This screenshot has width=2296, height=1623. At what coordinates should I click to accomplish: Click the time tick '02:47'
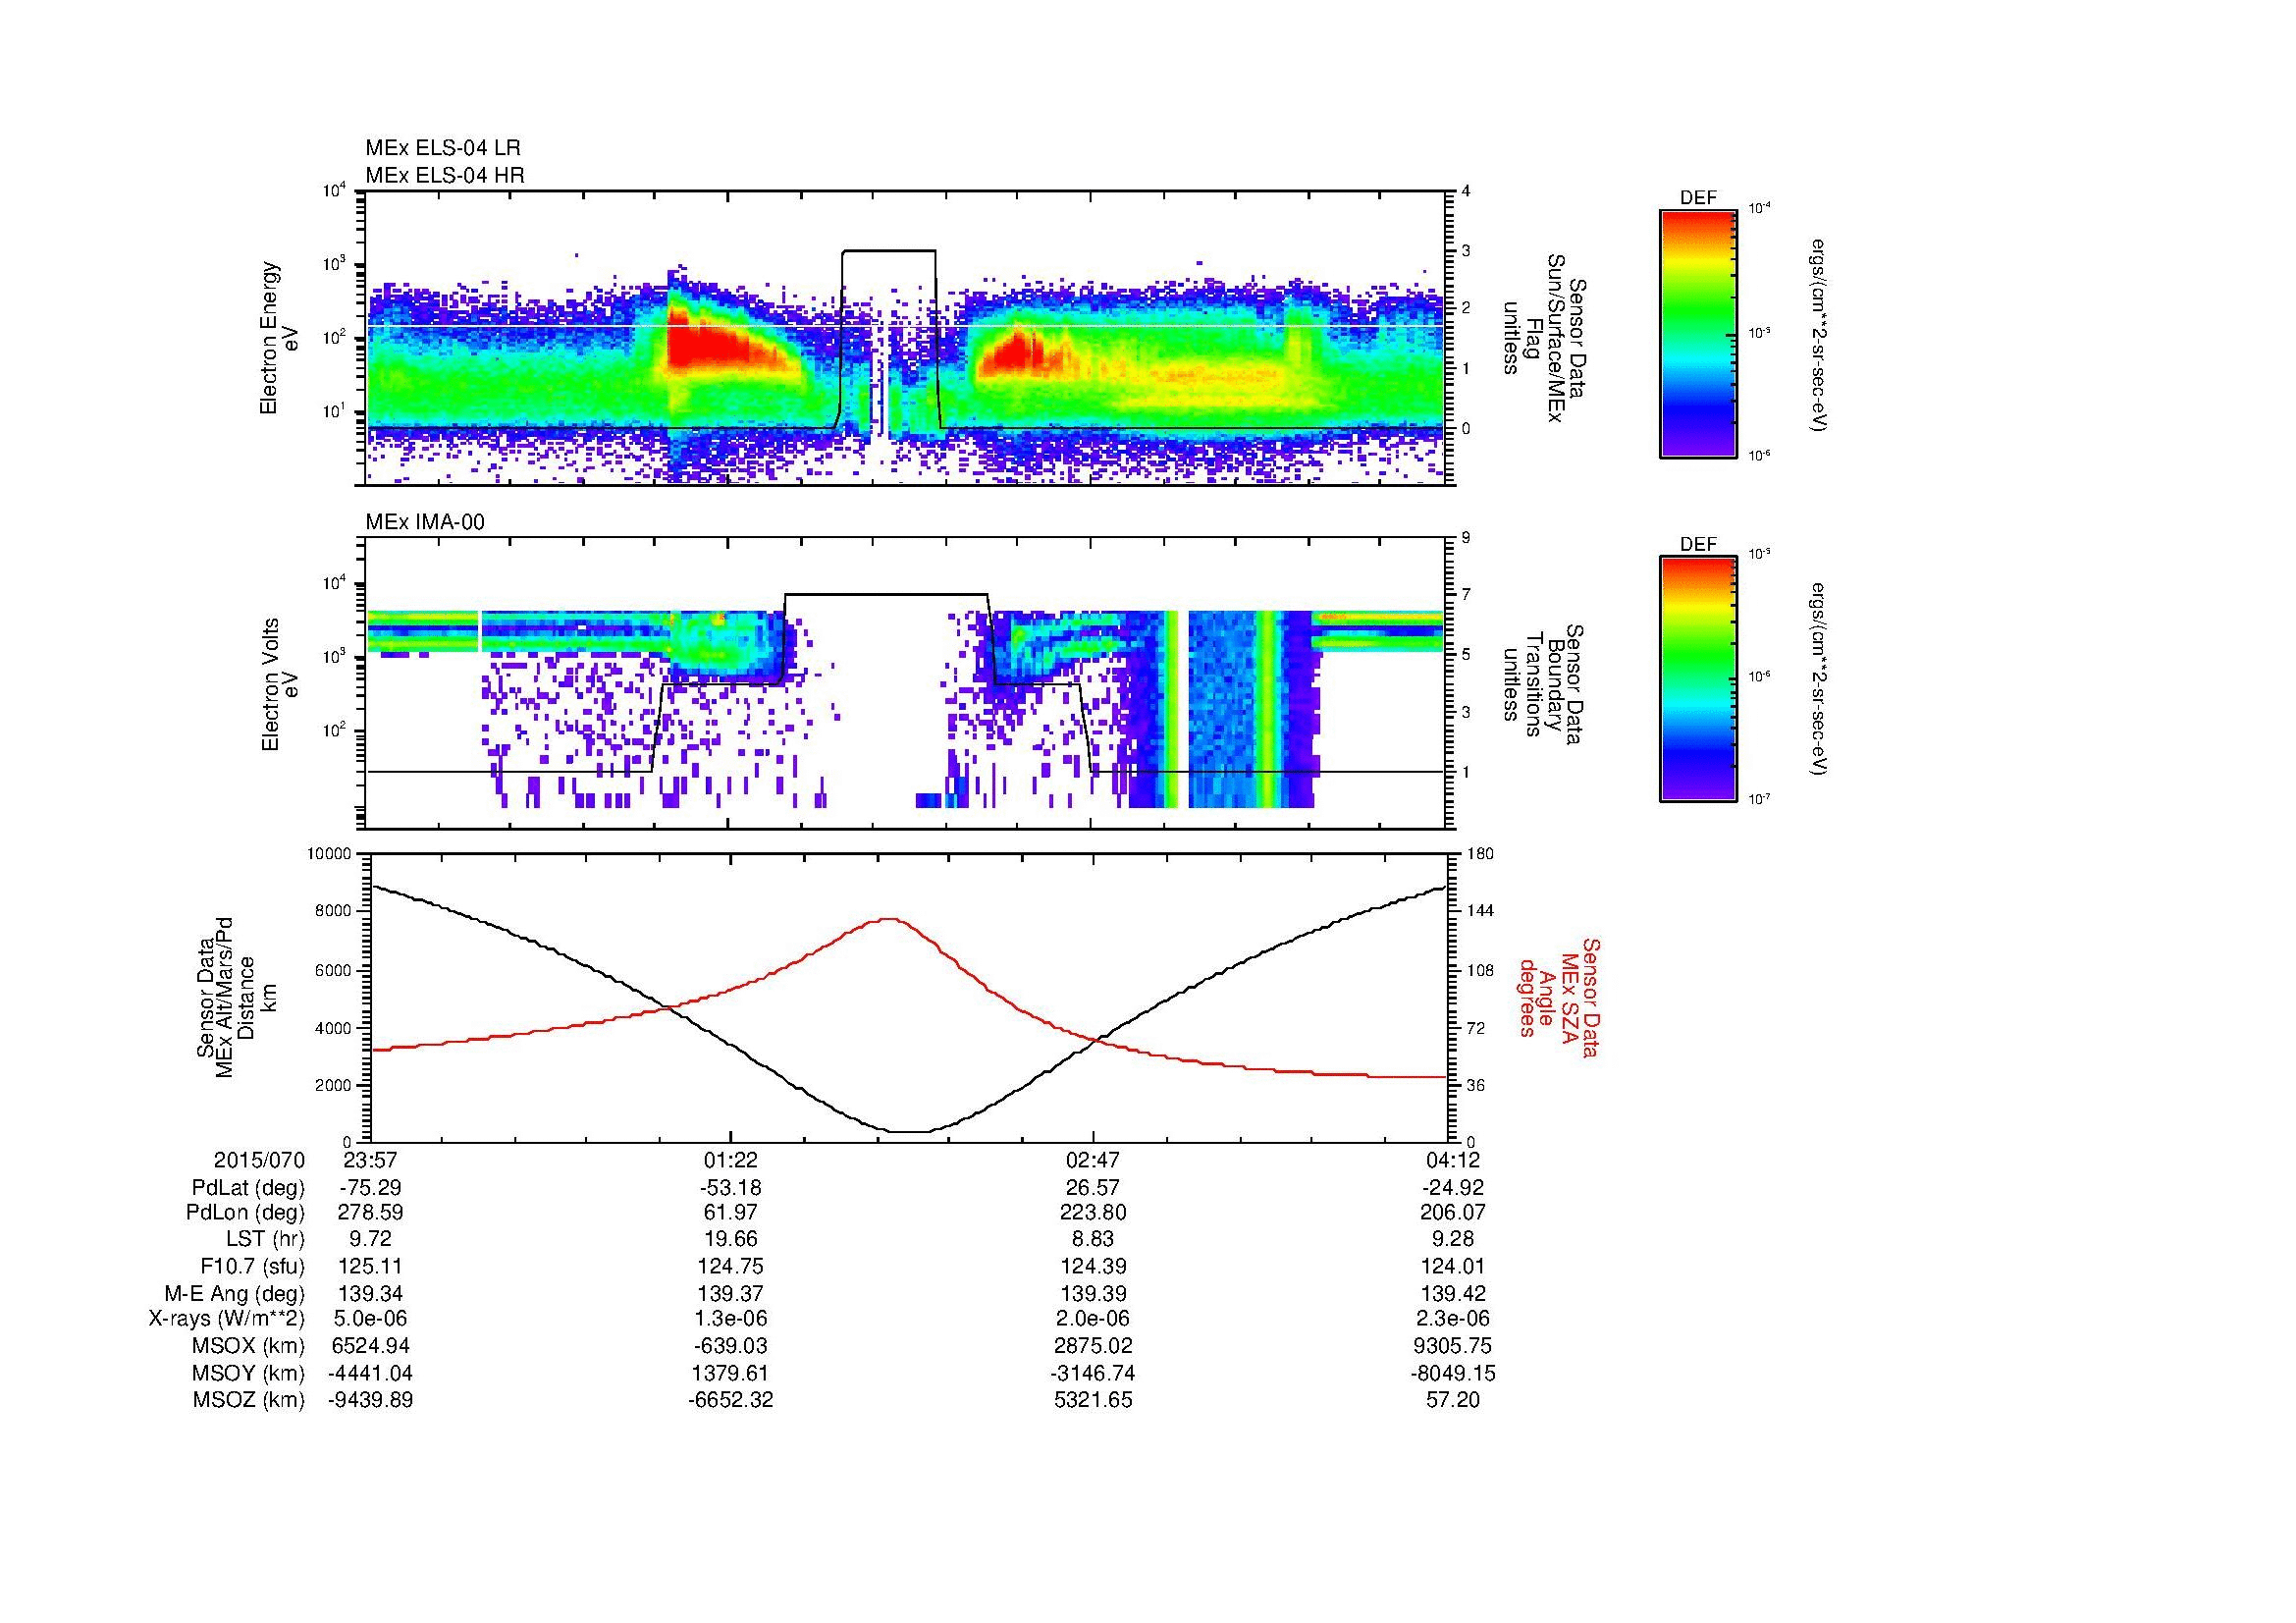click(x=1093, y=1160)
